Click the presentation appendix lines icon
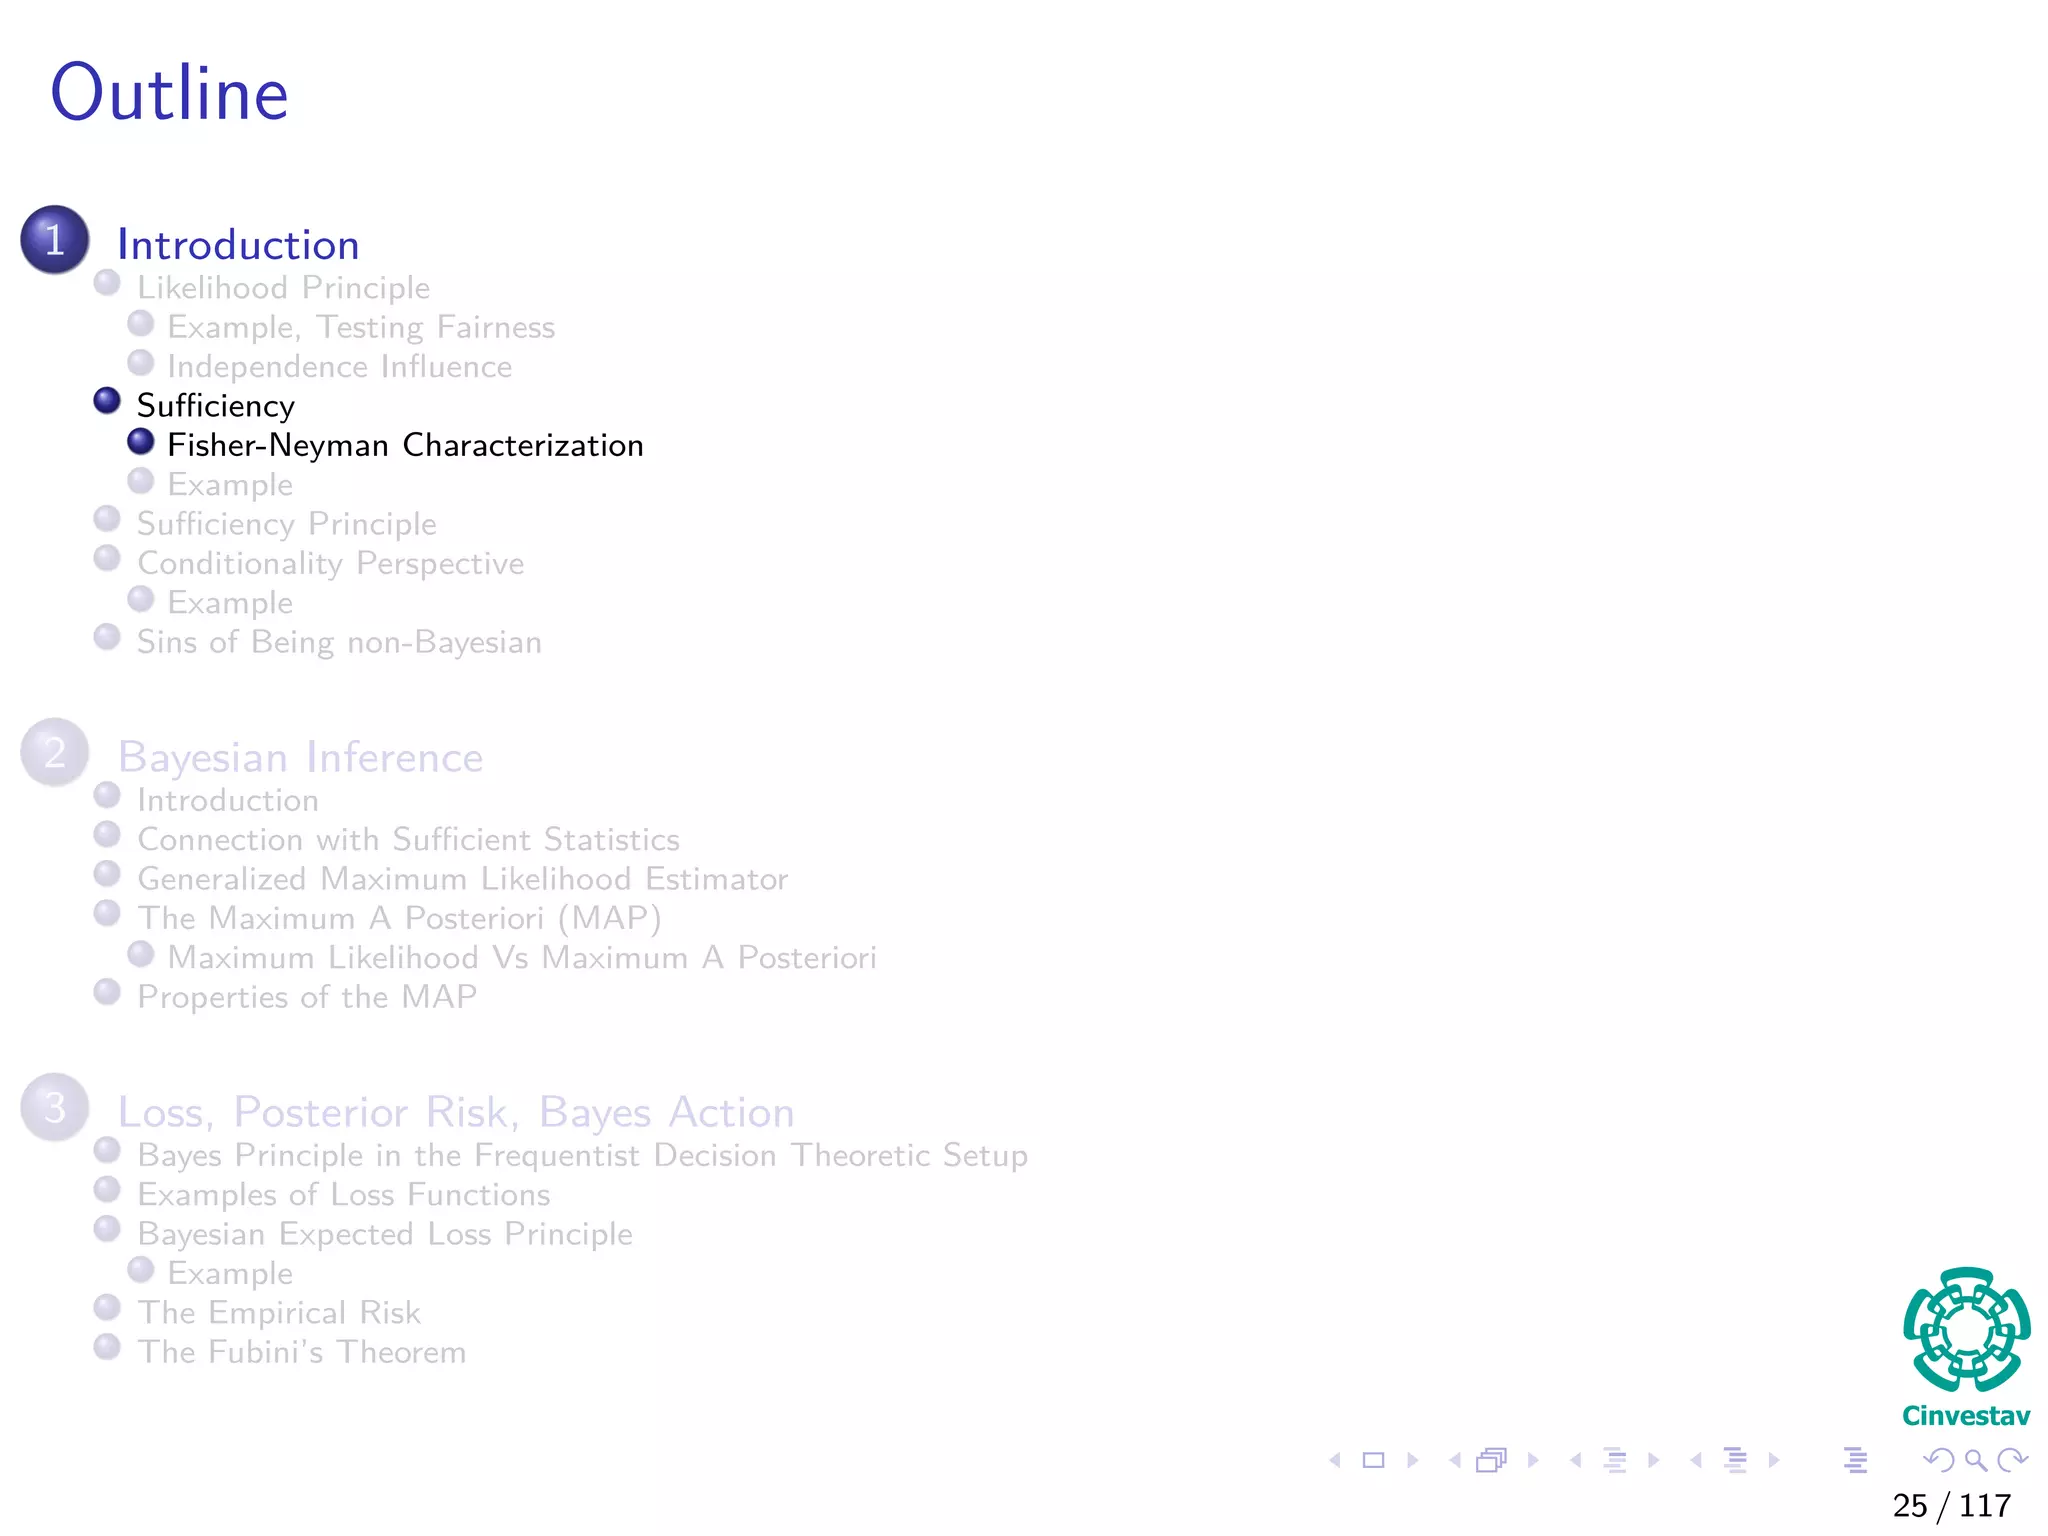Screen dimensions: 2048x1536 [x=1855, y=1461]
